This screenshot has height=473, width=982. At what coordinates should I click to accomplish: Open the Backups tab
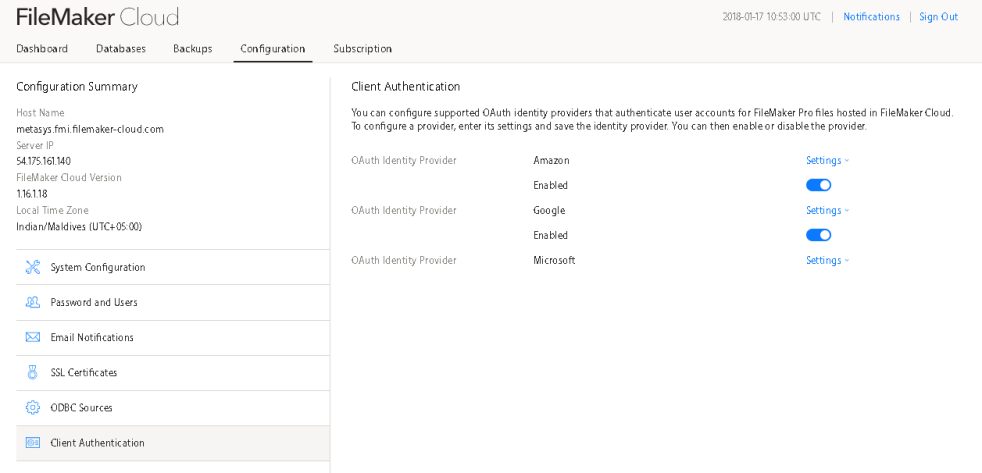pyautogui.click(x=192, y=49)
